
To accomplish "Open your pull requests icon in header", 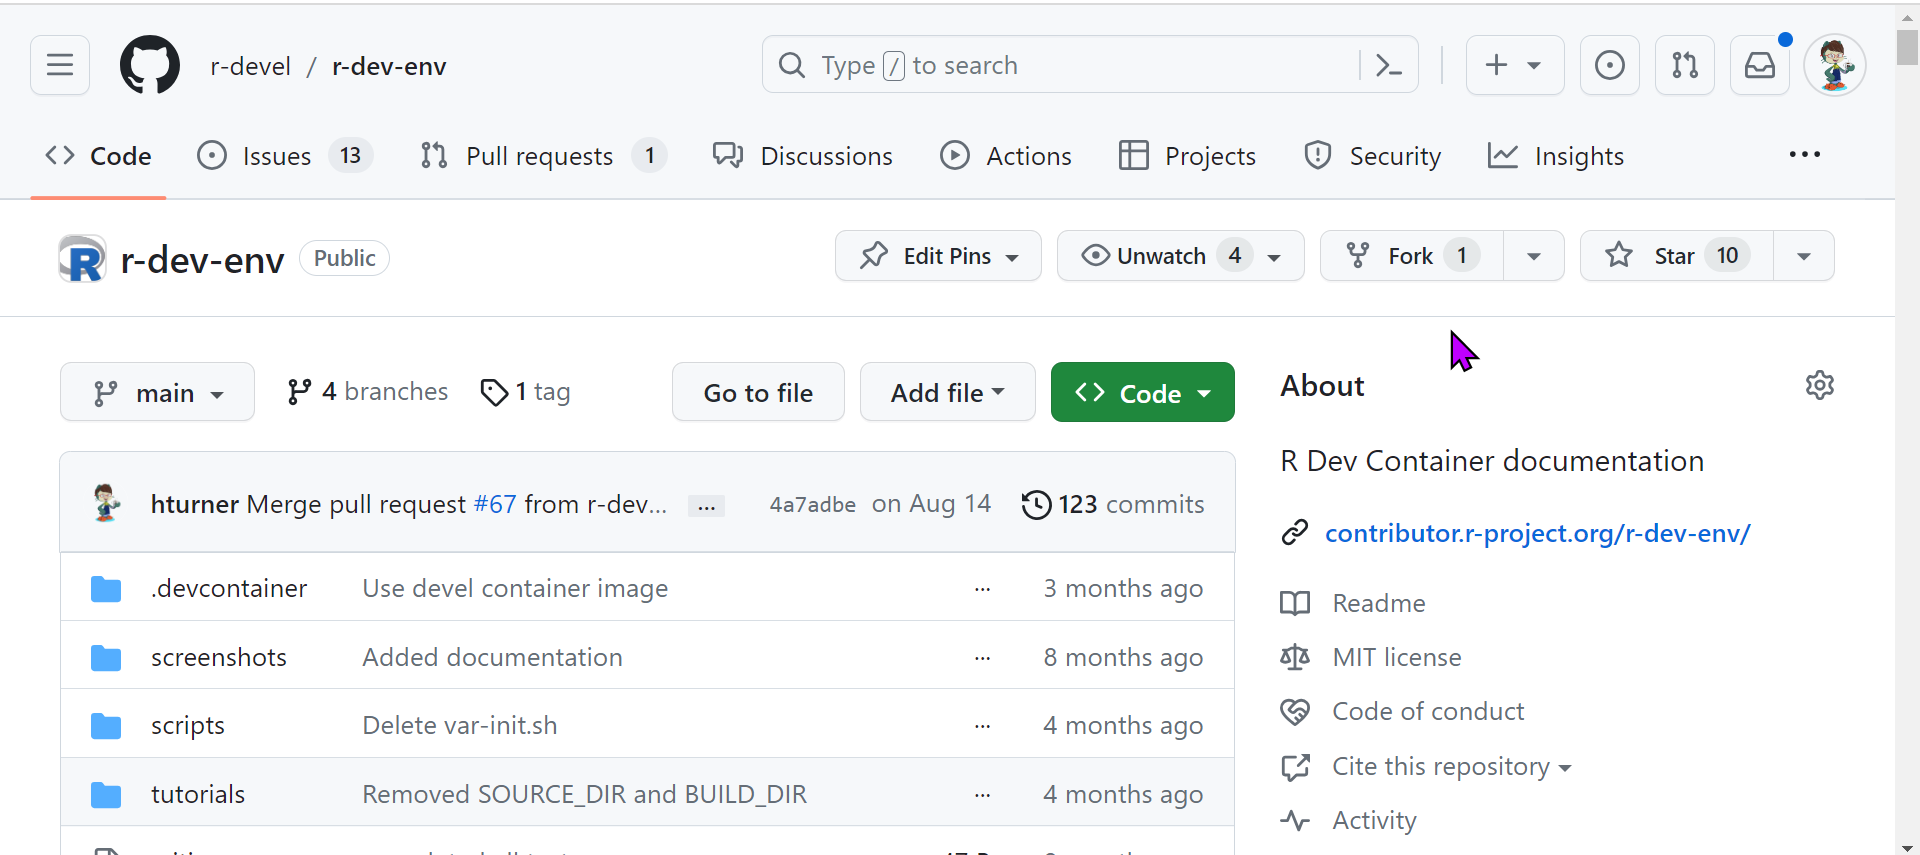I will pos(1685,65).
